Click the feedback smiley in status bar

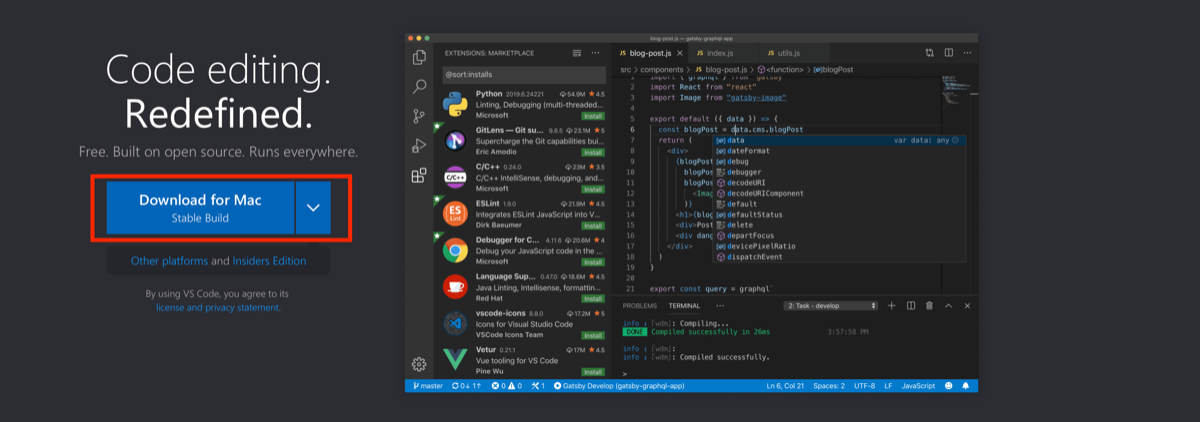pyautogui.click(x=948, y=385)
